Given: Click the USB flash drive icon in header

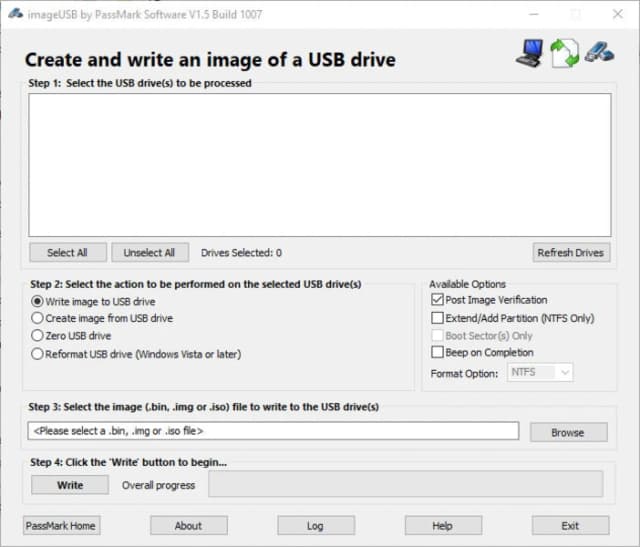Looking at the screenshot, I should (x=599, y=52).
